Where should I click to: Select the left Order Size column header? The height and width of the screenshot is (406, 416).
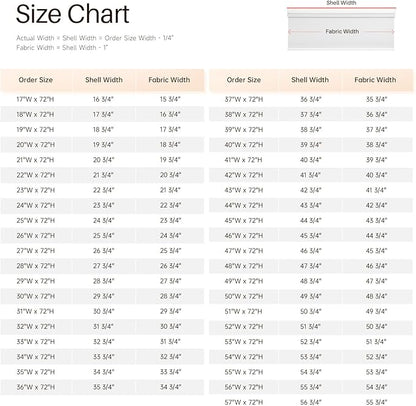click(x=36, y=80)
